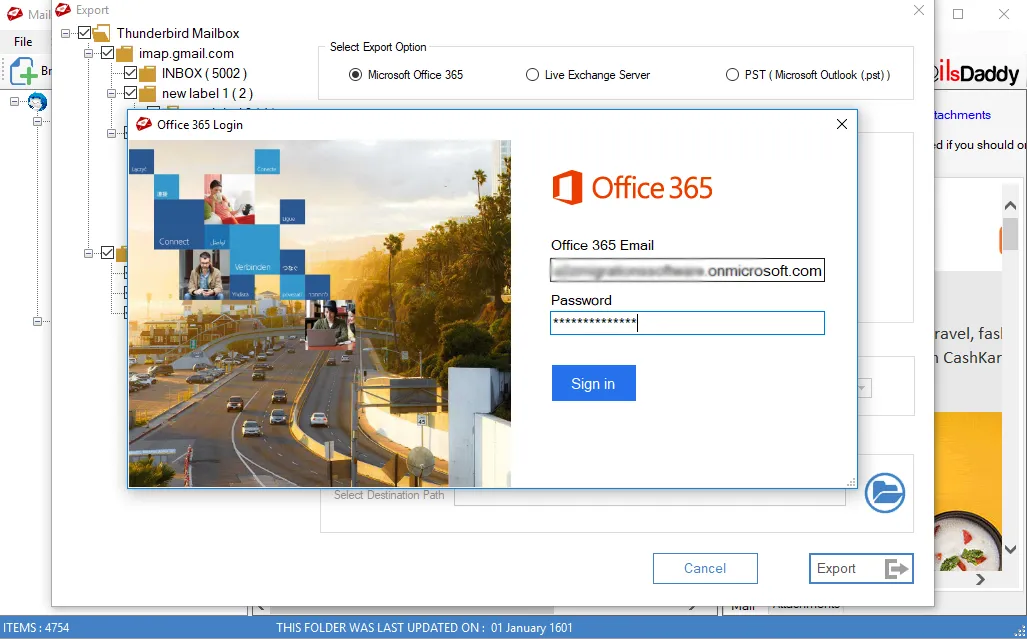Collapse the second account tree node

(x=88, y=253)
